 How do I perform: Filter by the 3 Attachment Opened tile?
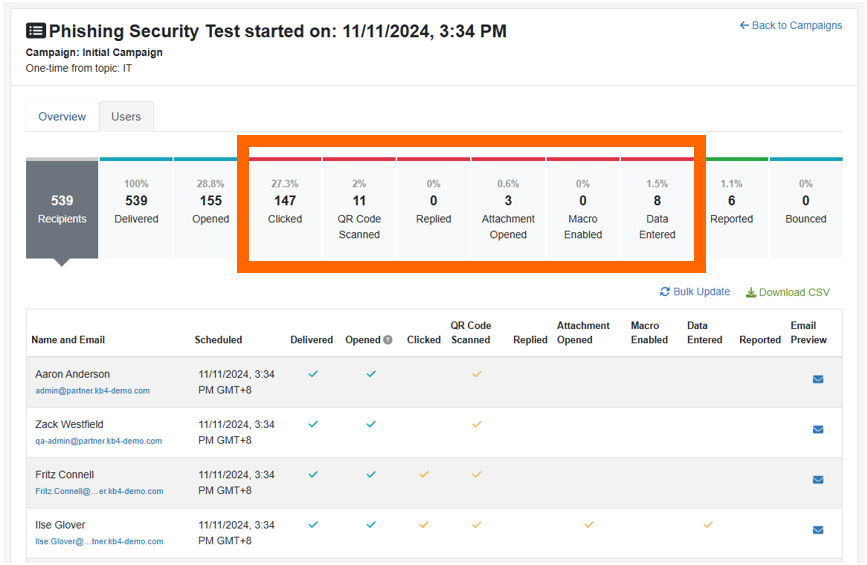pyautogui.click(x=508, y=208)
